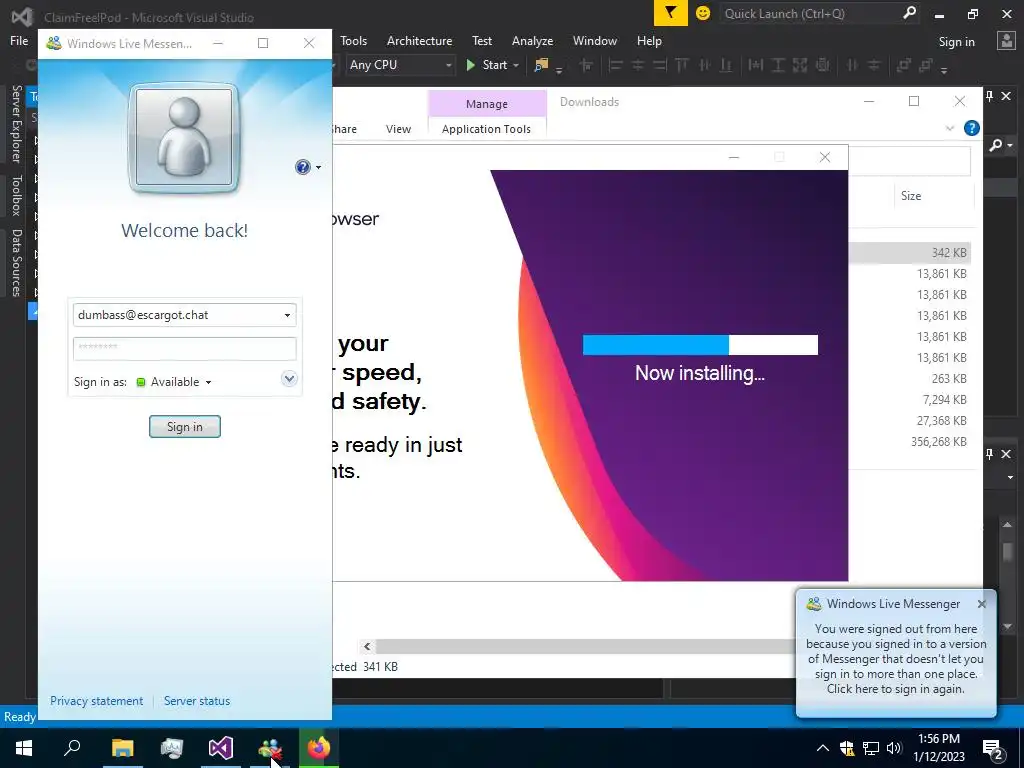This screenshot has height=768, width=1024.
Task: Expand sign-in options with round chevron
Action: pos(289,379)
